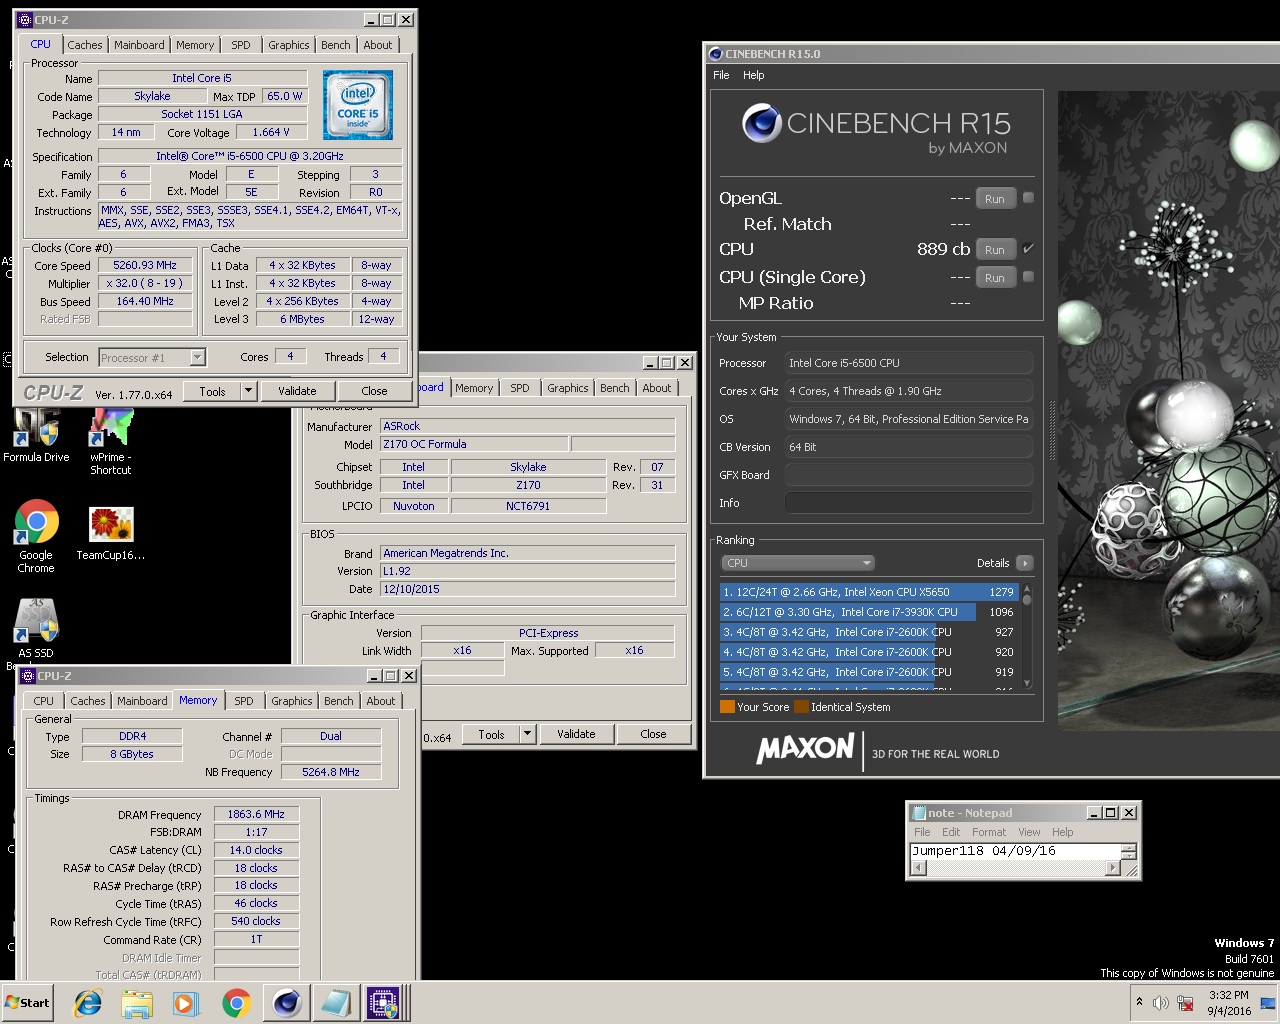
Task: Open Notepad View menu
Action: click(x=1029, y=832)
